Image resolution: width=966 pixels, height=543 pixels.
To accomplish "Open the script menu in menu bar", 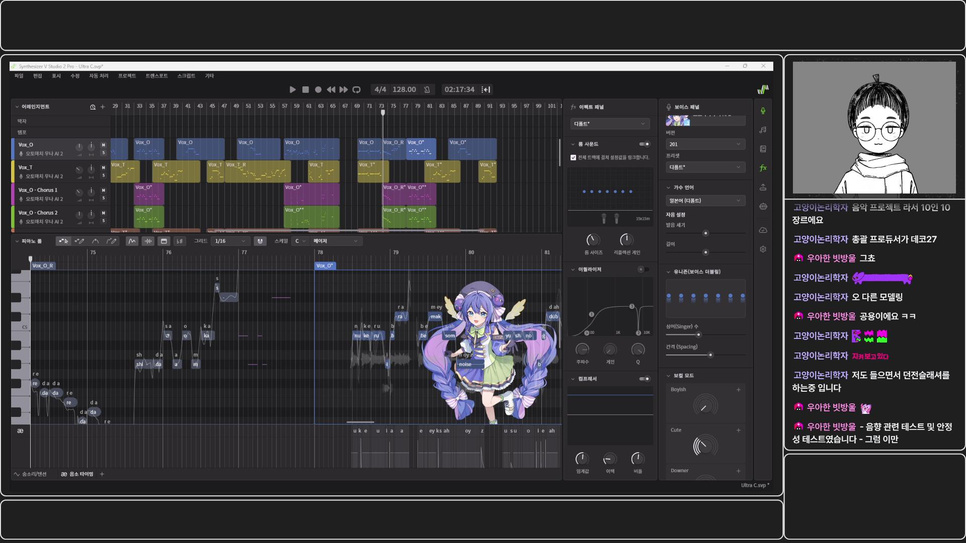I will 186,76.
